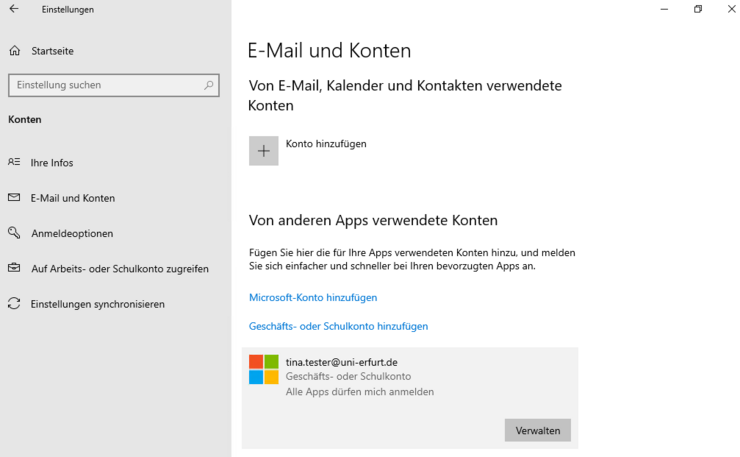The image size is (740, 457).
Task: Open the Microsoft-Konto hinzufügen link
Action: [x=313, y=298]
